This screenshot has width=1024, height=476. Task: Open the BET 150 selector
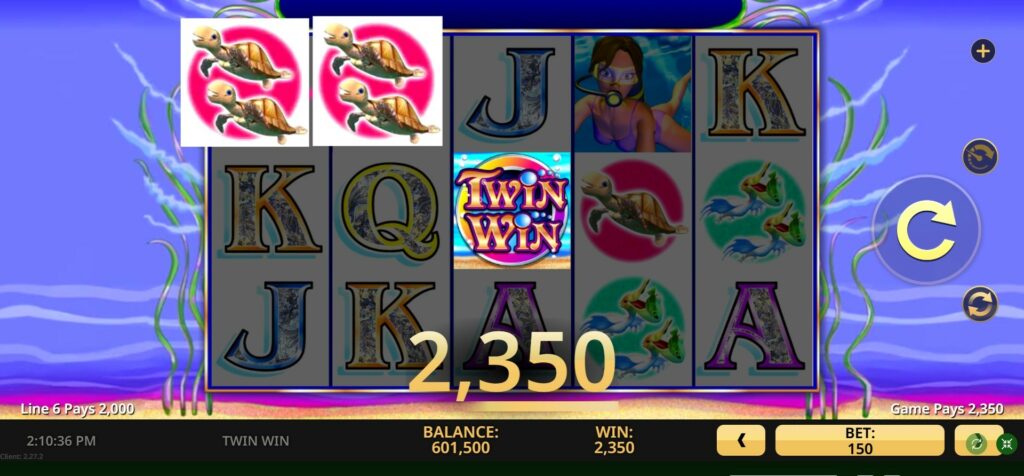click(x=859, y=441)
